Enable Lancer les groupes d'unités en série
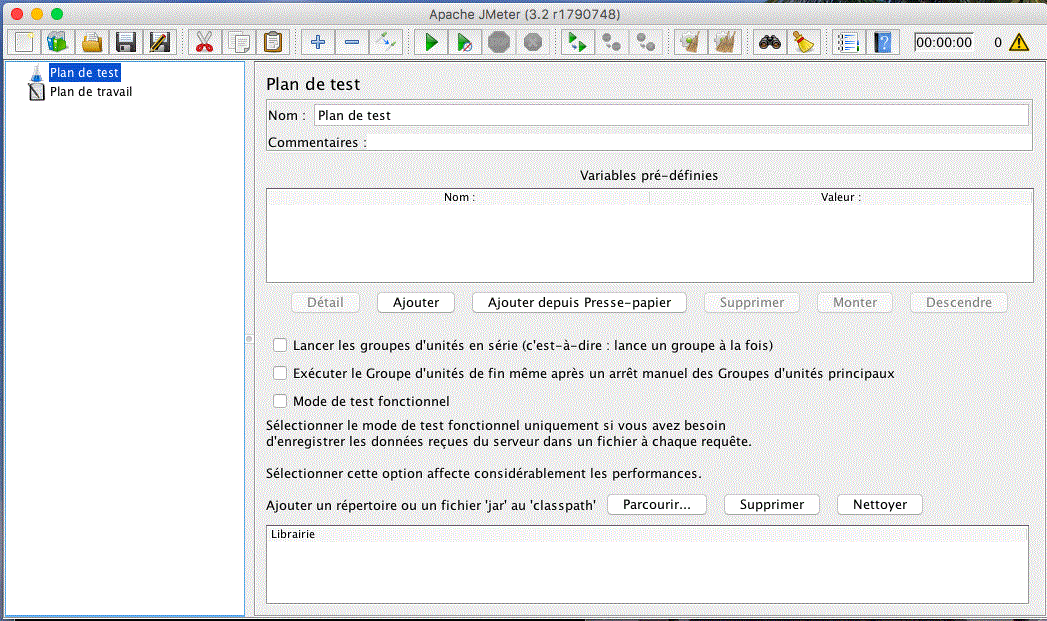This screenshot has height=621, width=1047. point(280,345)
